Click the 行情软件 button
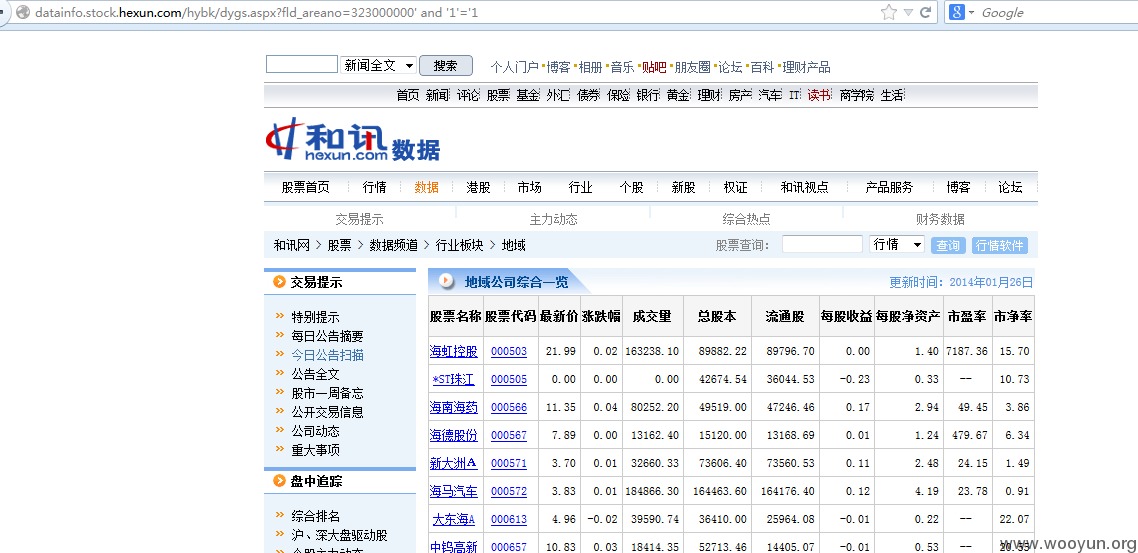This screenshot has height=553, width=1138. (x=999, y=245)
